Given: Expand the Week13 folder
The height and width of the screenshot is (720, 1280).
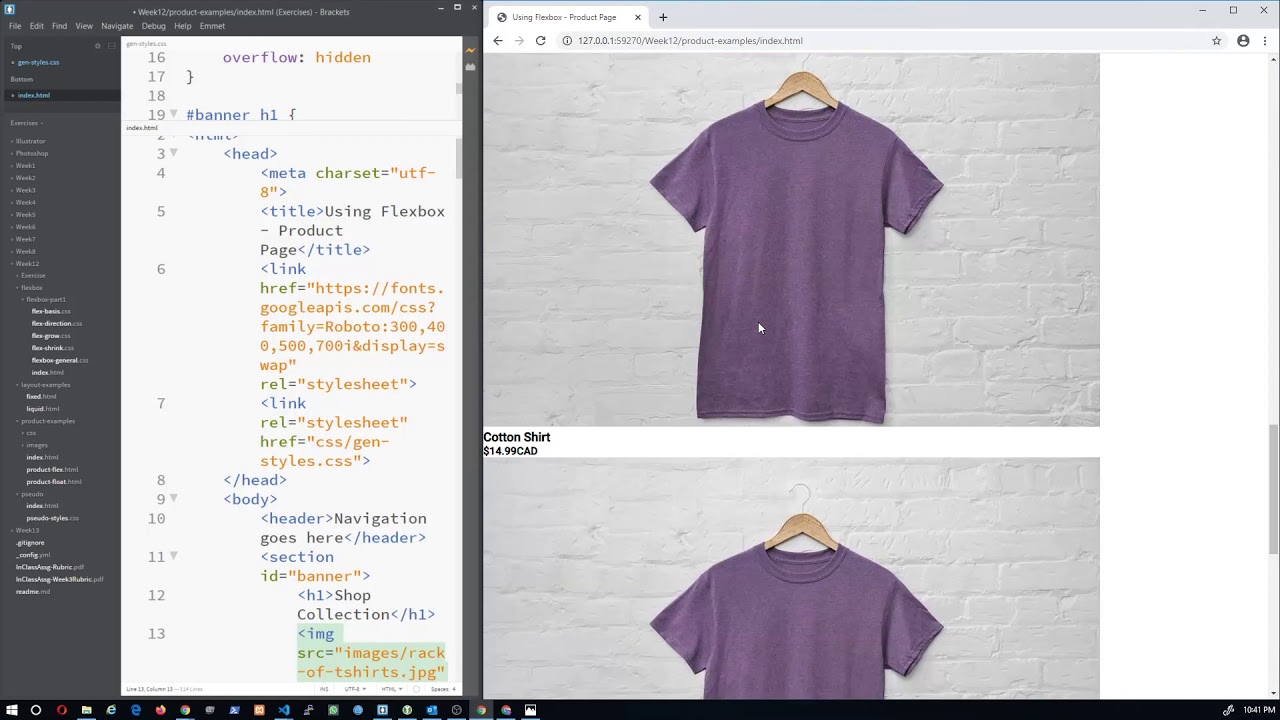Looking at the screenshot, I should (x=25, y=530).
